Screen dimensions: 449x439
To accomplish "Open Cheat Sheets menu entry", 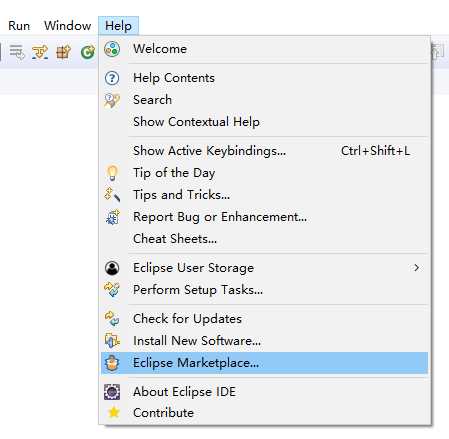I will pos(175,239).
